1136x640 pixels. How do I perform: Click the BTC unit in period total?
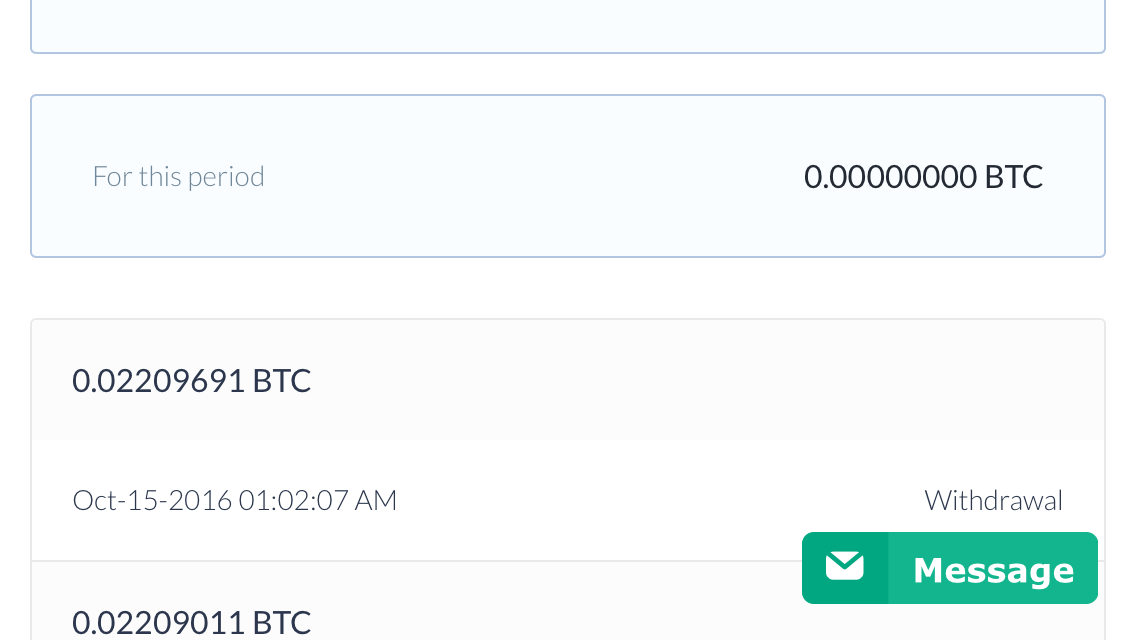coord(1014,177)
